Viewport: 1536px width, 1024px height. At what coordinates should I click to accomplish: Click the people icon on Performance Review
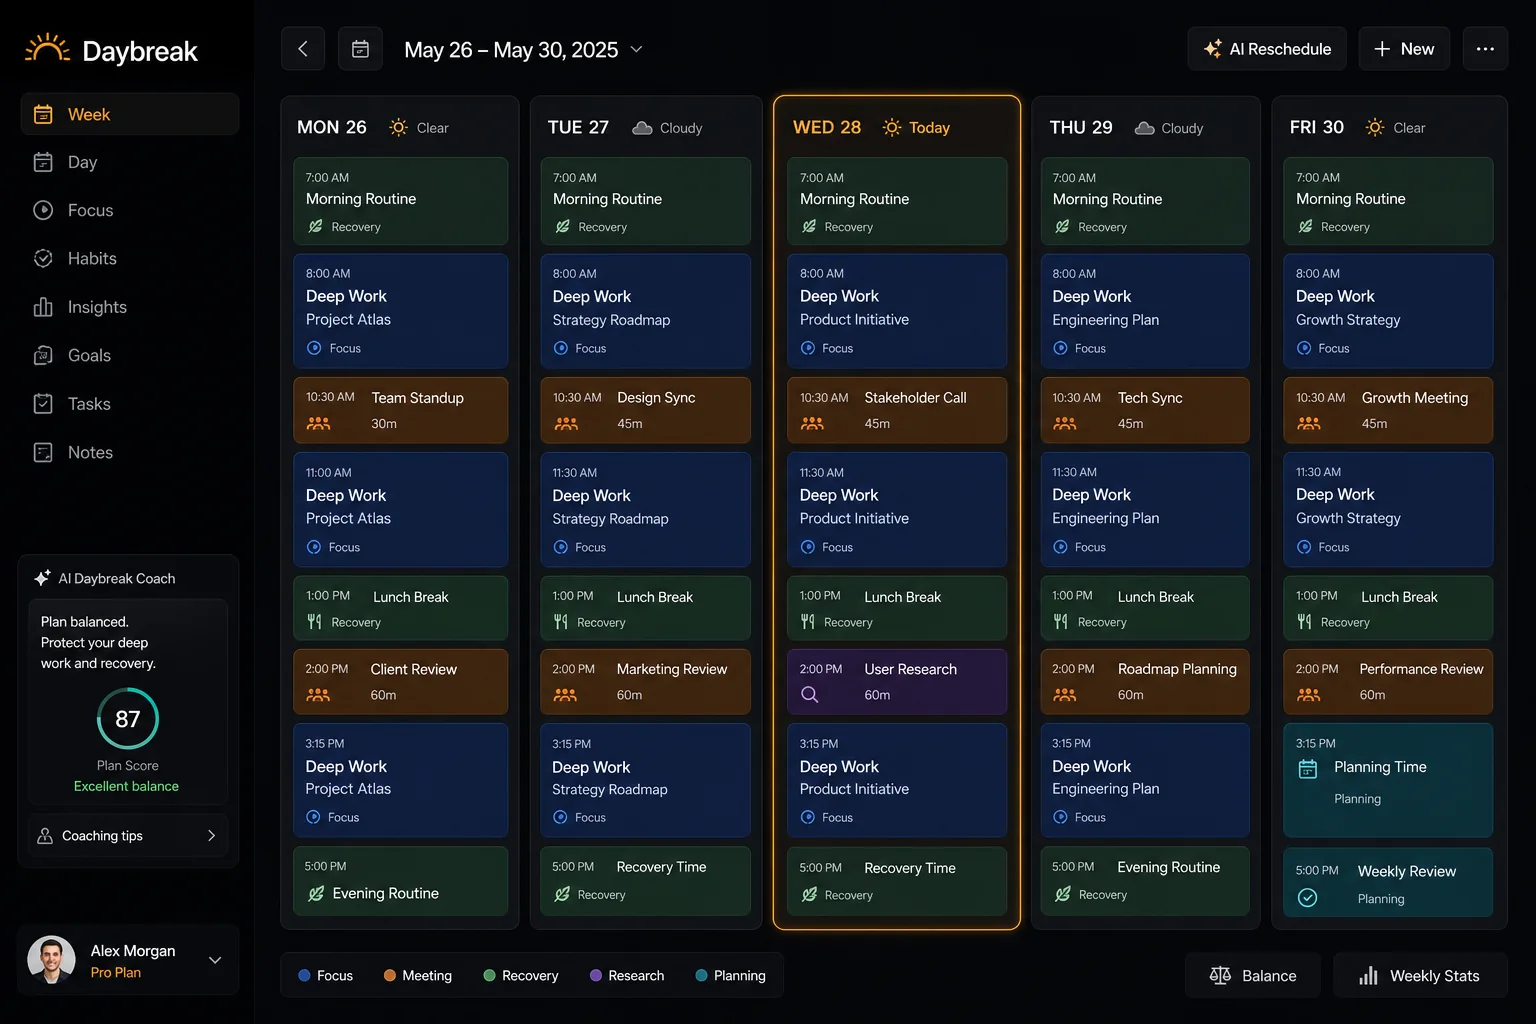tap(1308, 695)
